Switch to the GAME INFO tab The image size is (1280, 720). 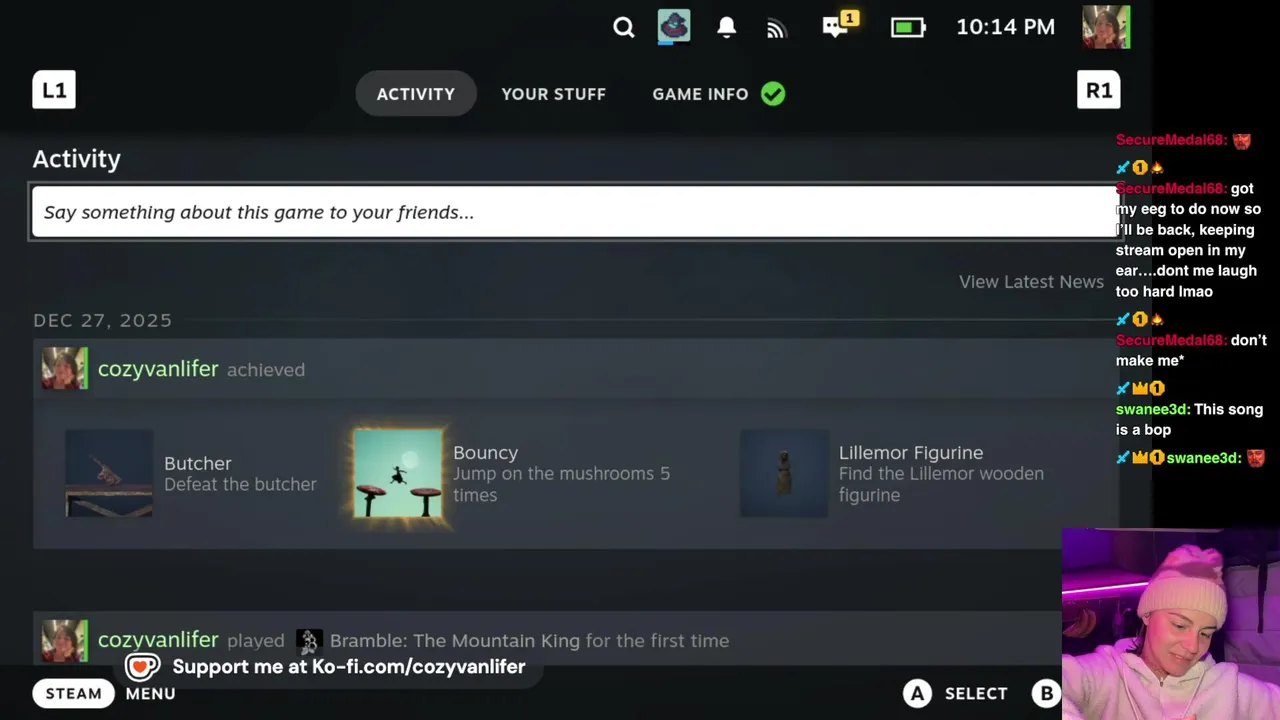coord(700,93)
